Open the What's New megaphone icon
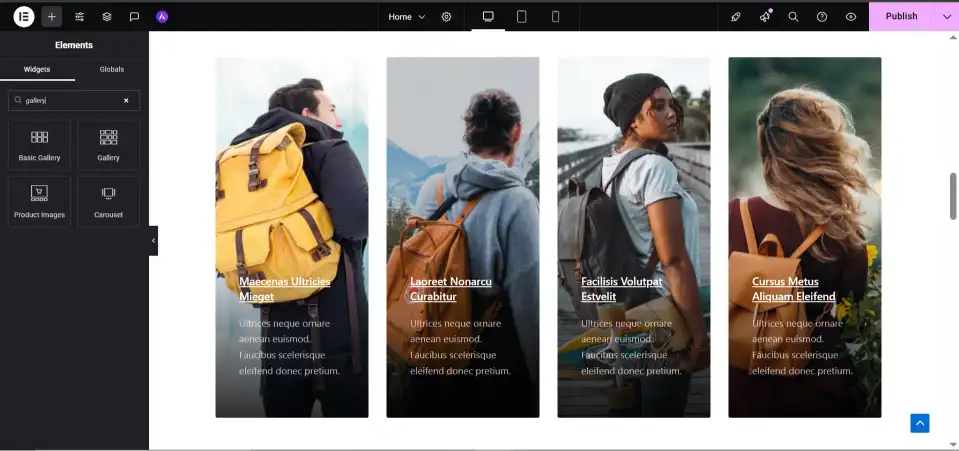The image size is (959, 451). (x=765, y=16)
